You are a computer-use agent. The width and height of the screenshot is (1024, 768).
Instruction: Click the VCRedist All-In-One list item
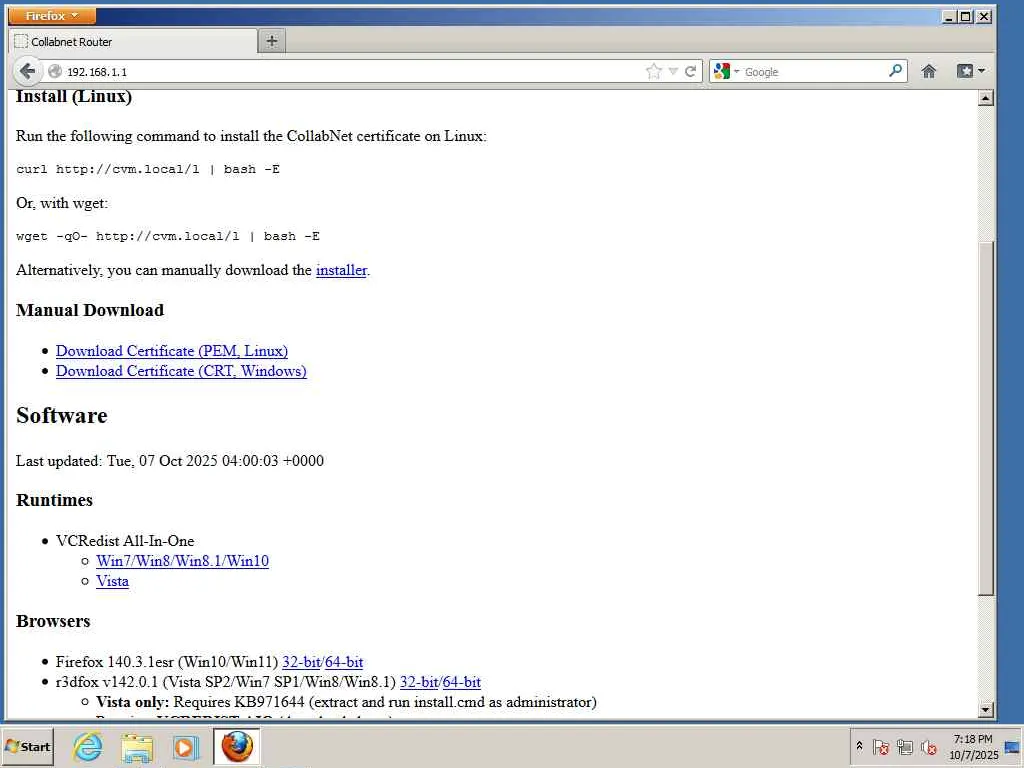click(x=125, y=541)
